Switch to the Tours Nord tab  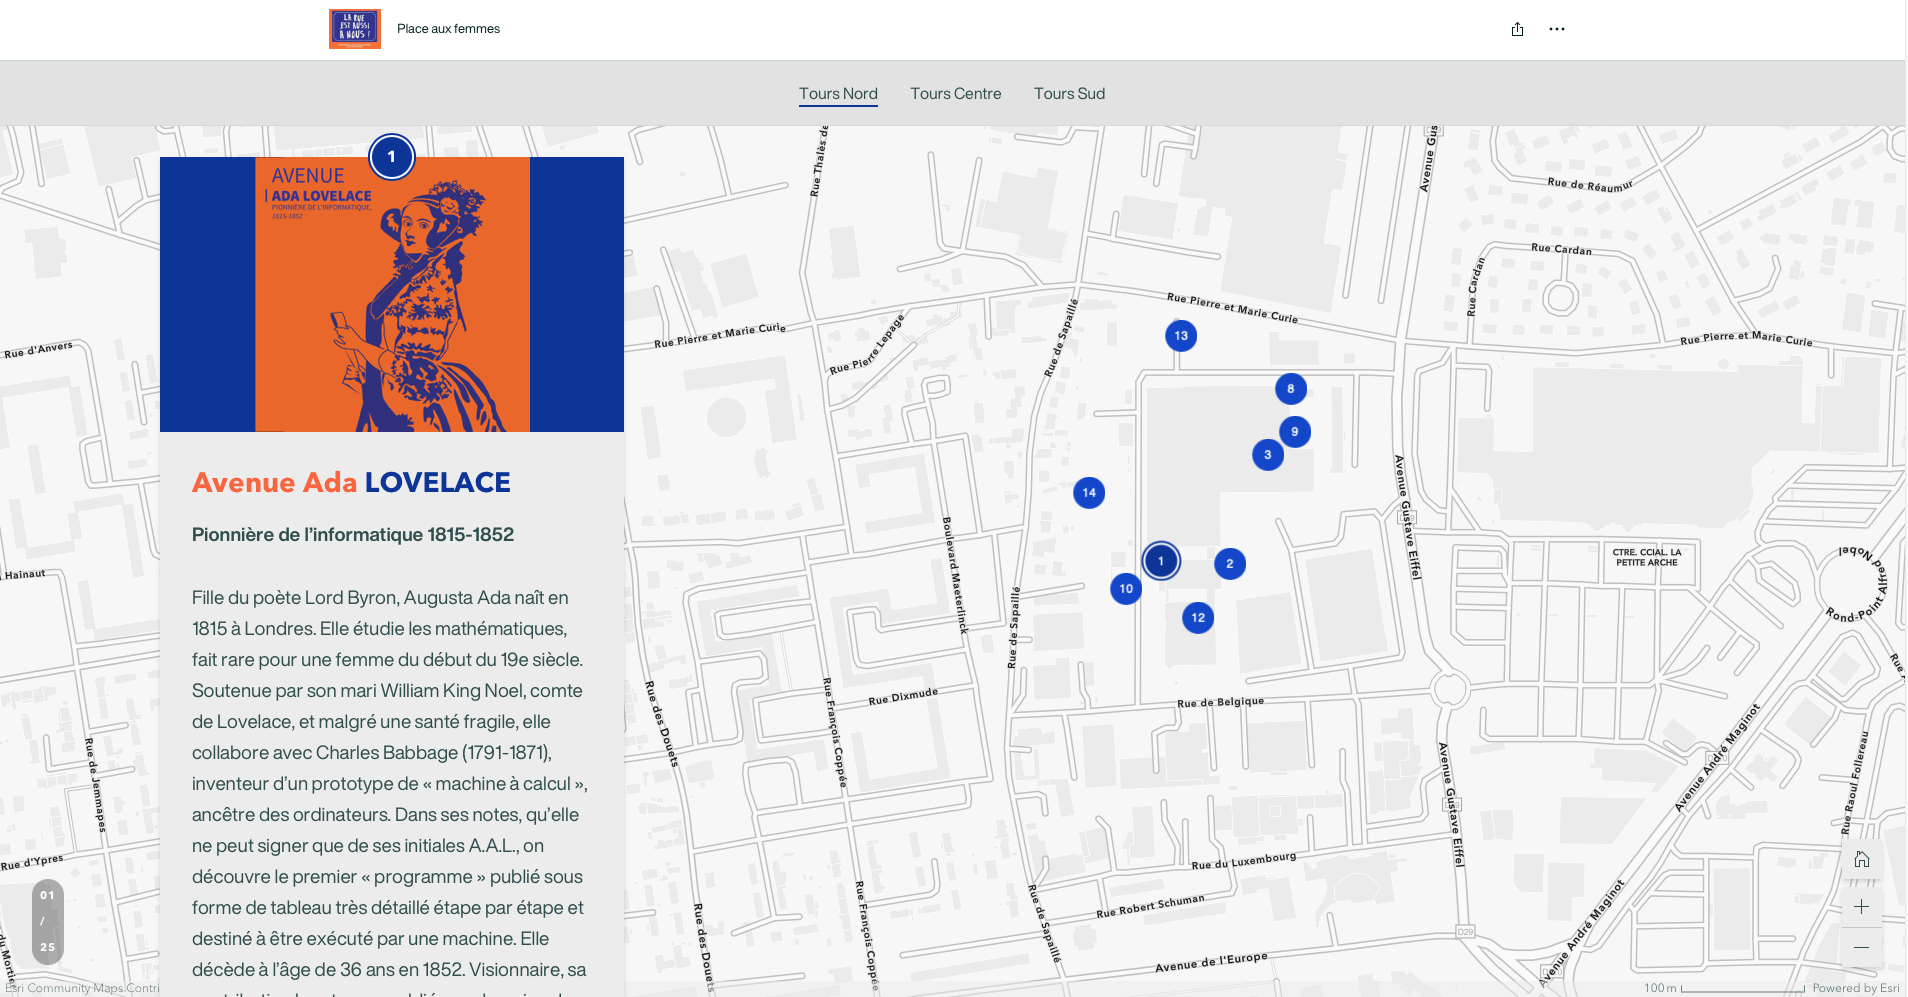tap(838, 93)
